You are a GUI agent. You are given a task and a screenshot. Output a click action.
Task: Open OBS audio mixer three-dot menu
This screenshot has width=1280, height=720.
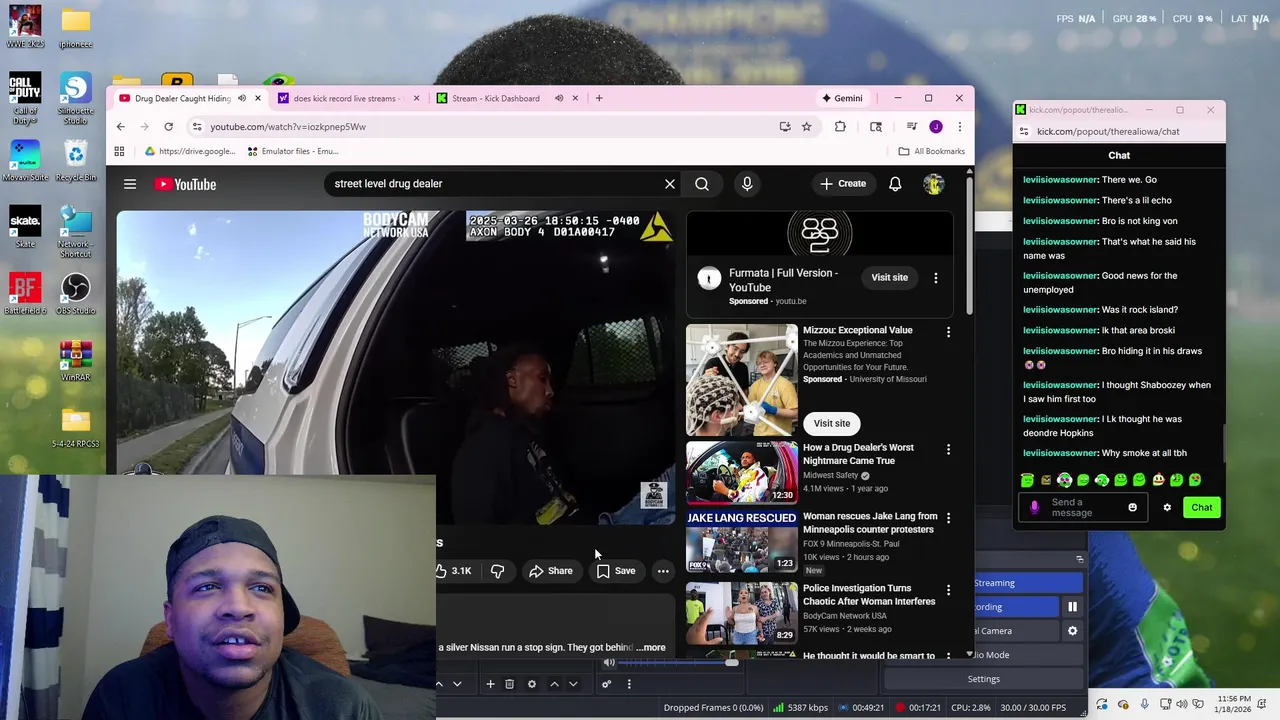tap(629, 684)
